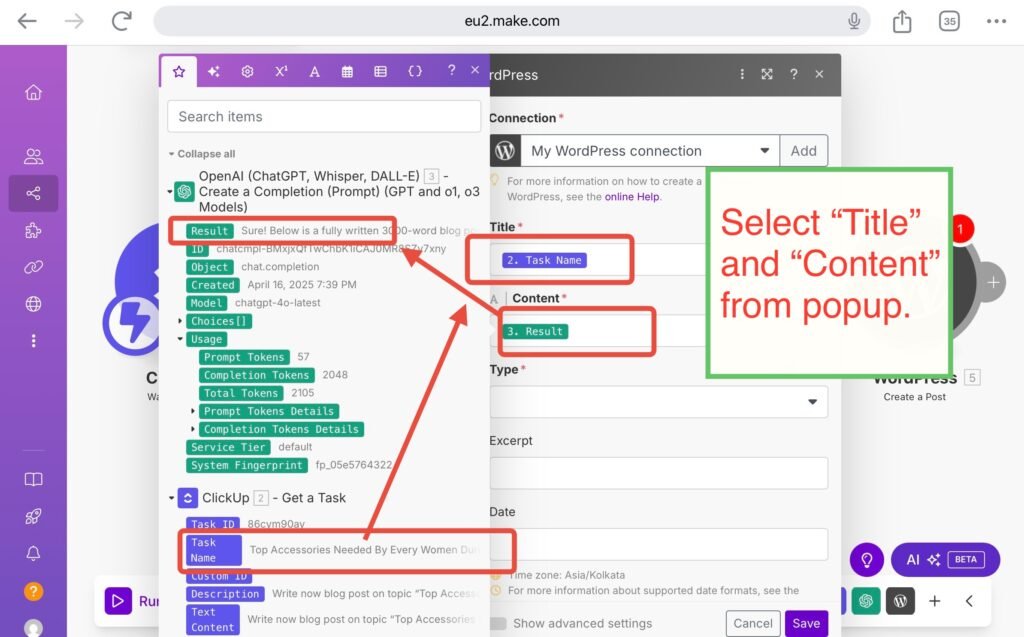Open the Templates puzzle icon

point(33,231)
